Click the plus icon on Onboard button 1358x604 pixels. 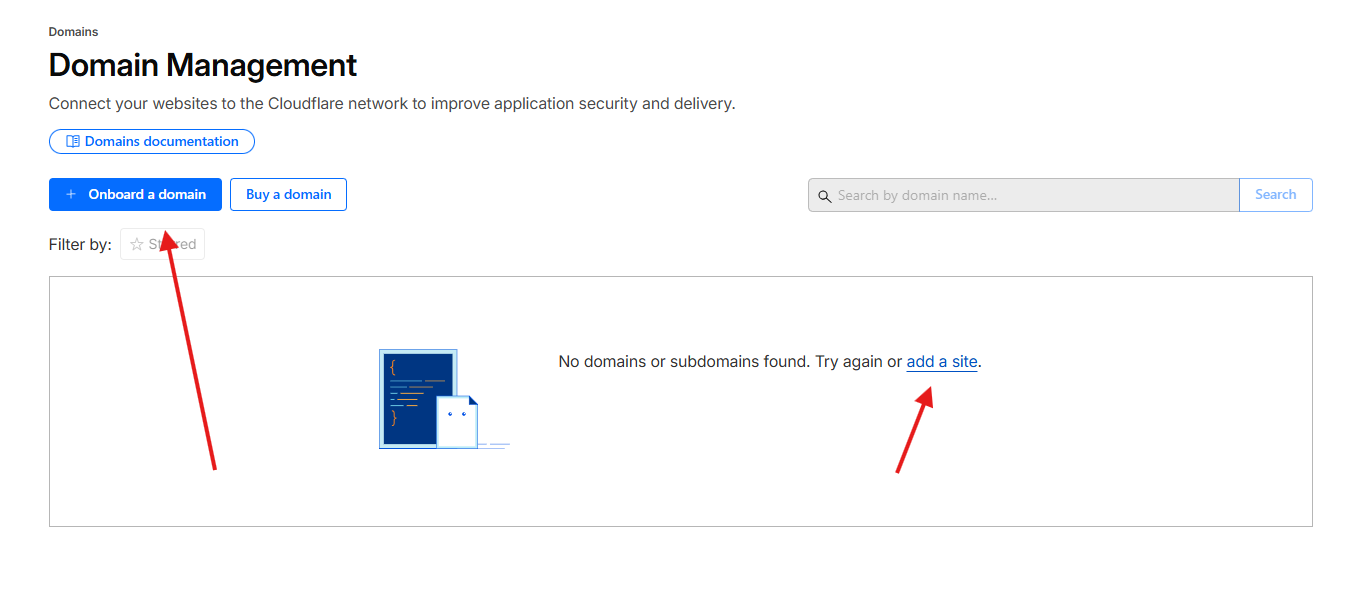(71, 195)
